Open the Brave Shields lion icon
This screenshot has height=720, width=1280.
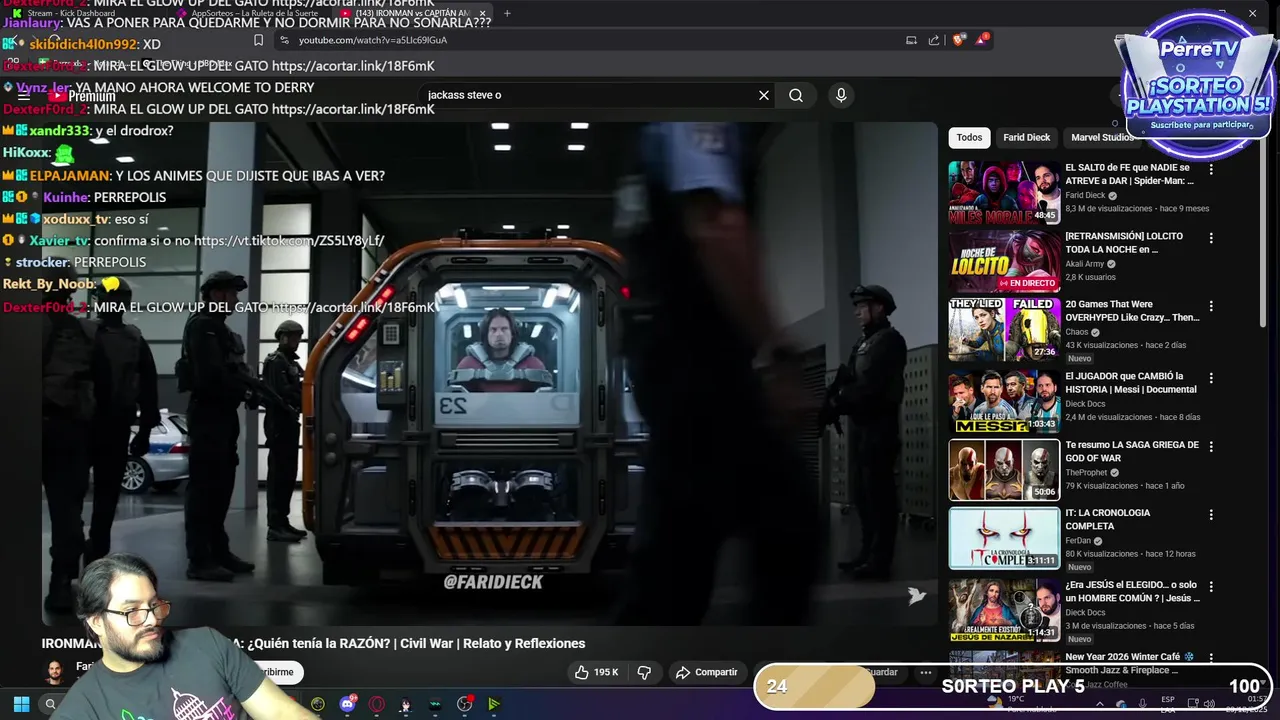coord(958,40)
